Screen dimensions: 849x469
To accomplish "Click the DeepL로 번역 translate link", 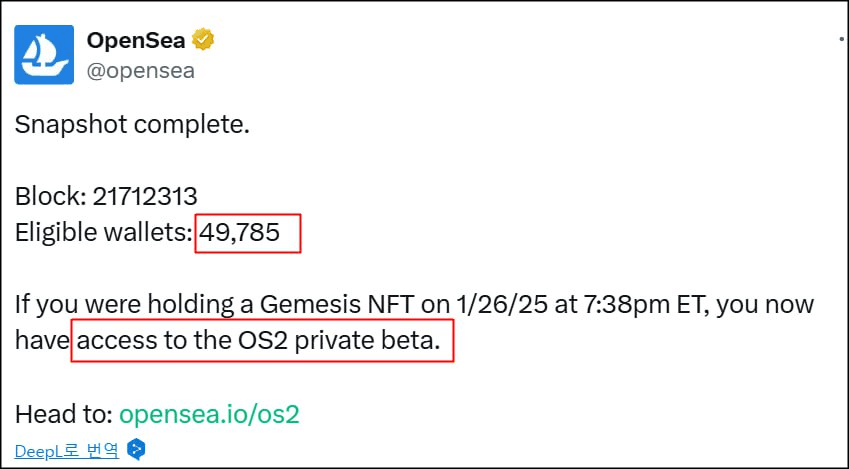I will 67,450.
